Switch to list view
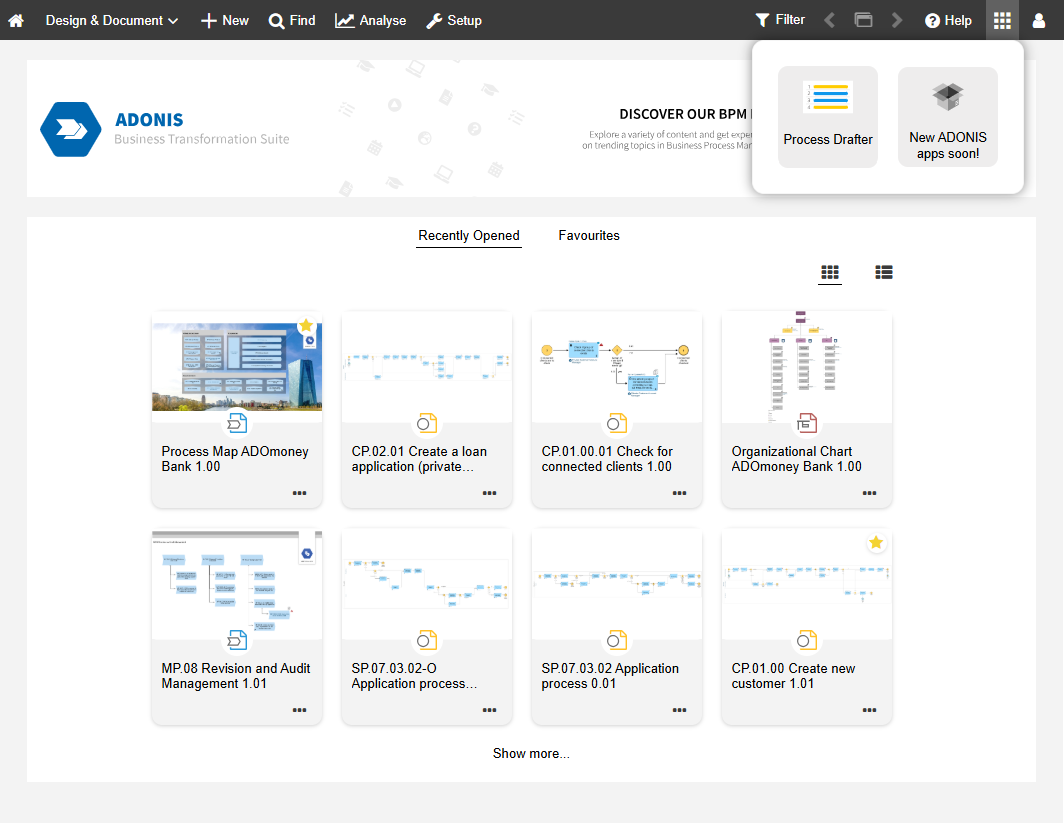 click(x=884, y=272)
